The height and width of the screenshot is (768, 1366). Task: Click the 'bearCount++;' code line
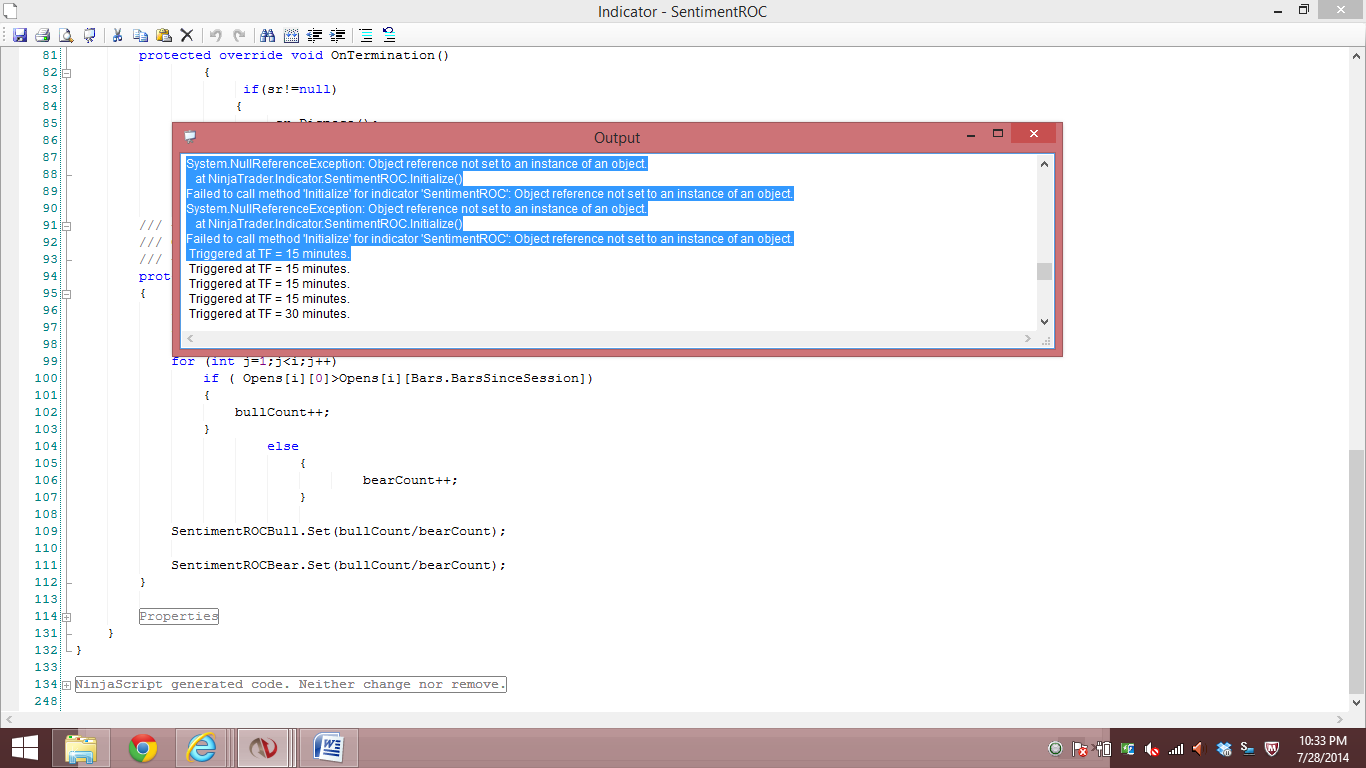pyautogui.click(x=410, y=480)
